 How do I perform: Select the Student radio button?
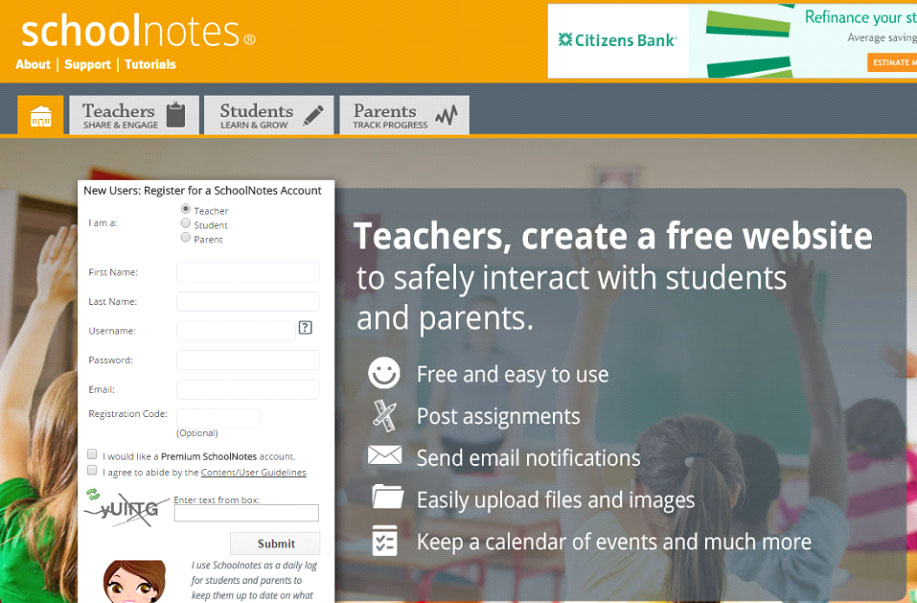click(x=185, y=223)
